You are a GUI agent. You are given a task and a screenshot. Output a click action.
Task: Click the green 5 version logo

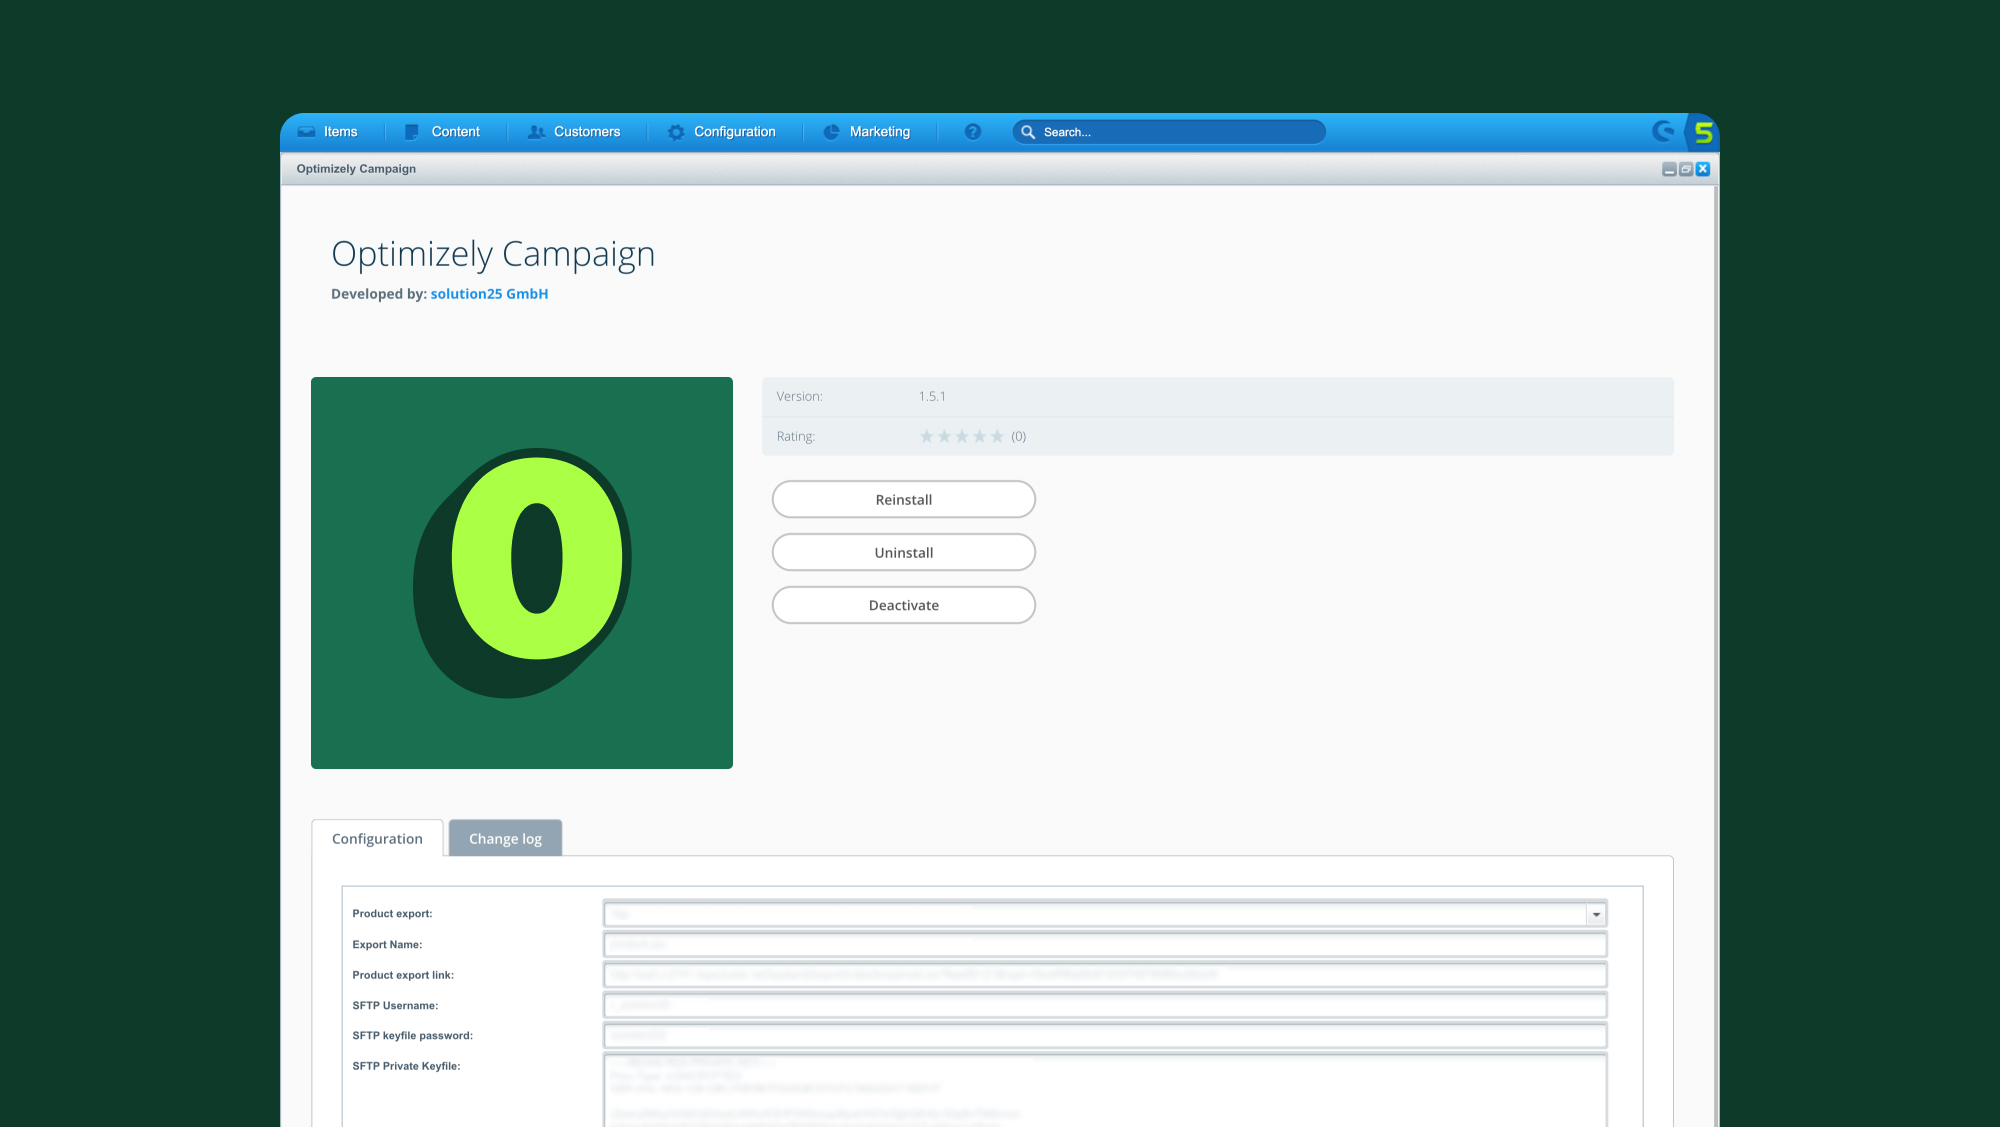tap(1704, 132)
